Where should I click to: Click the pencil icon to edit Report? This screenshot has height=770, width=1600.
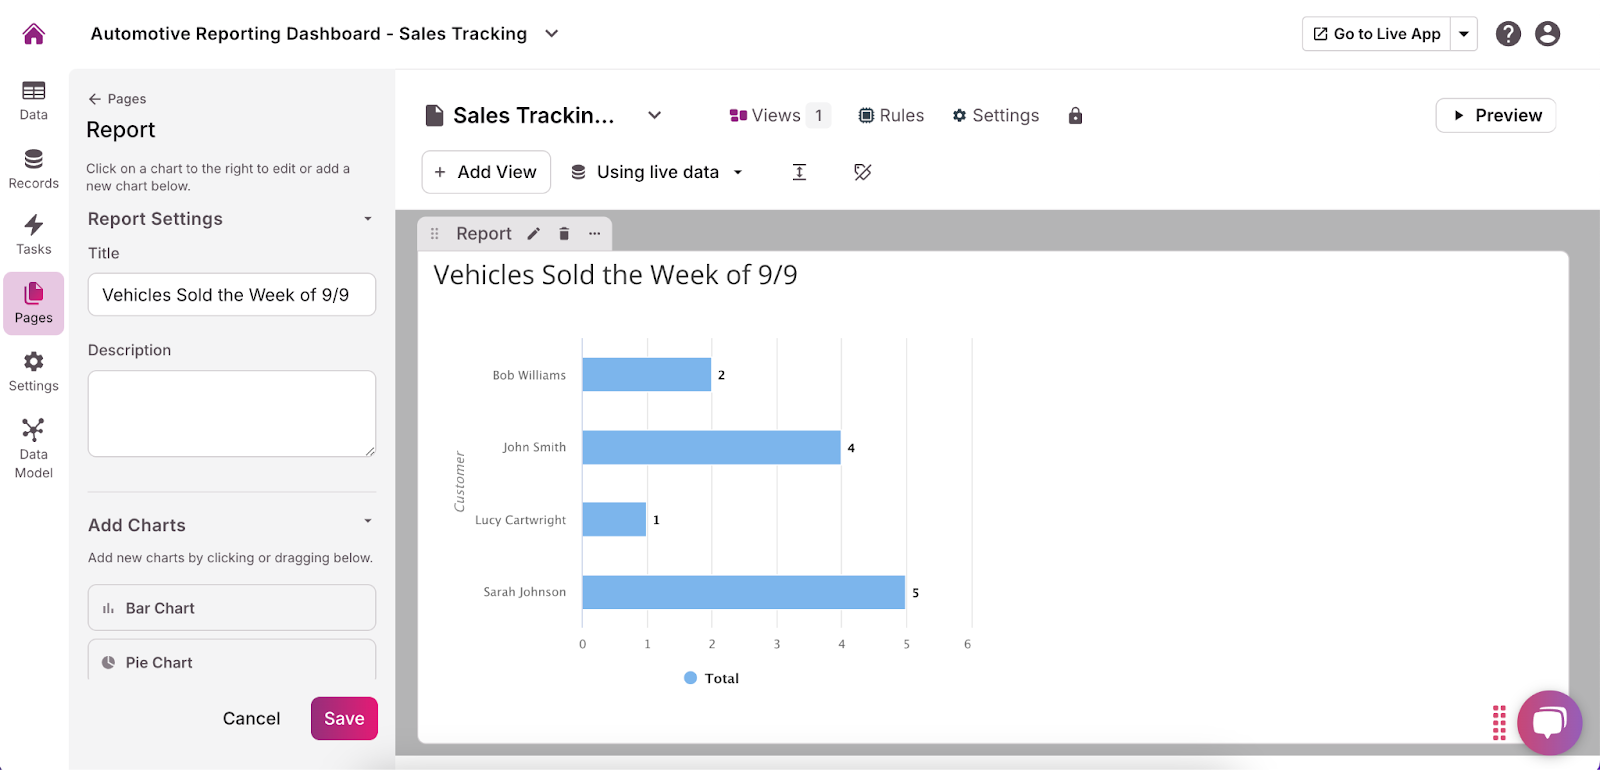pos(534,234)
